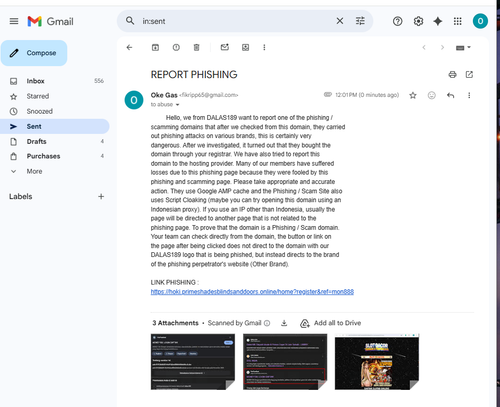Open the Purchases category
This screenshot has width=500, height=407.
[55, 156]
